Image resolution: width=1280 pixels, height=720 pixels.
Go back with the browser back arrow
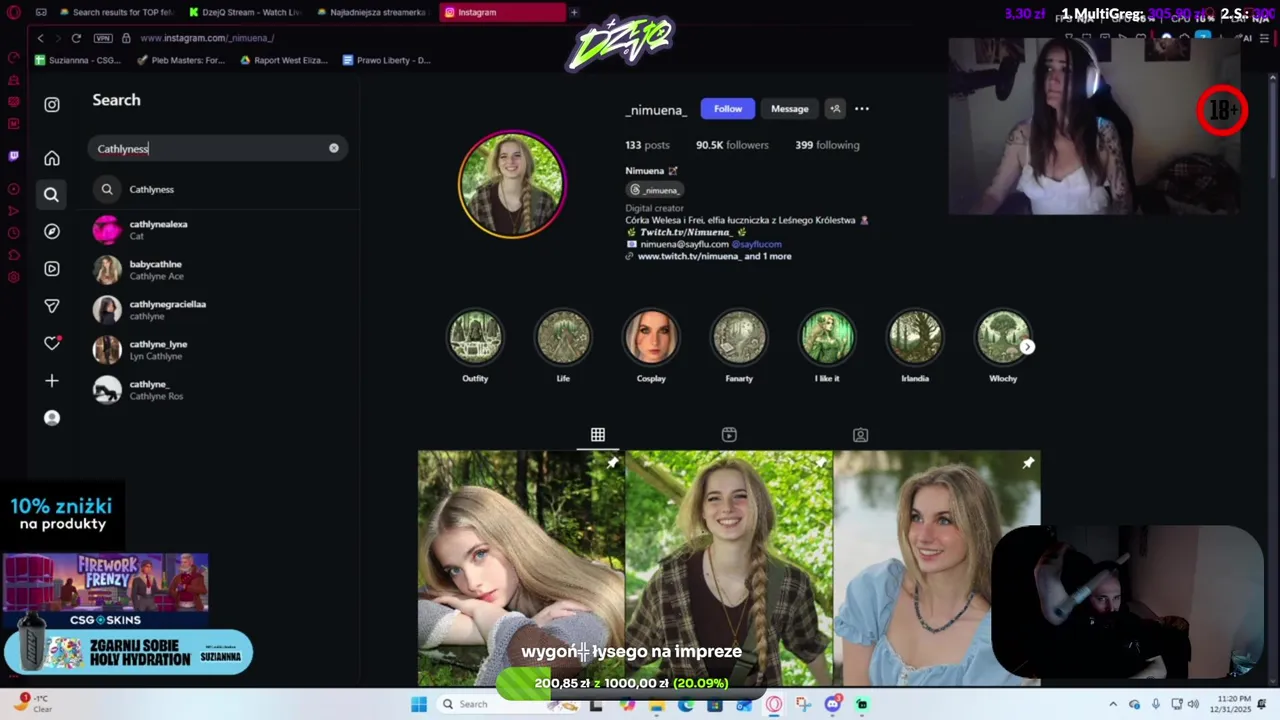tap(40, 38)
